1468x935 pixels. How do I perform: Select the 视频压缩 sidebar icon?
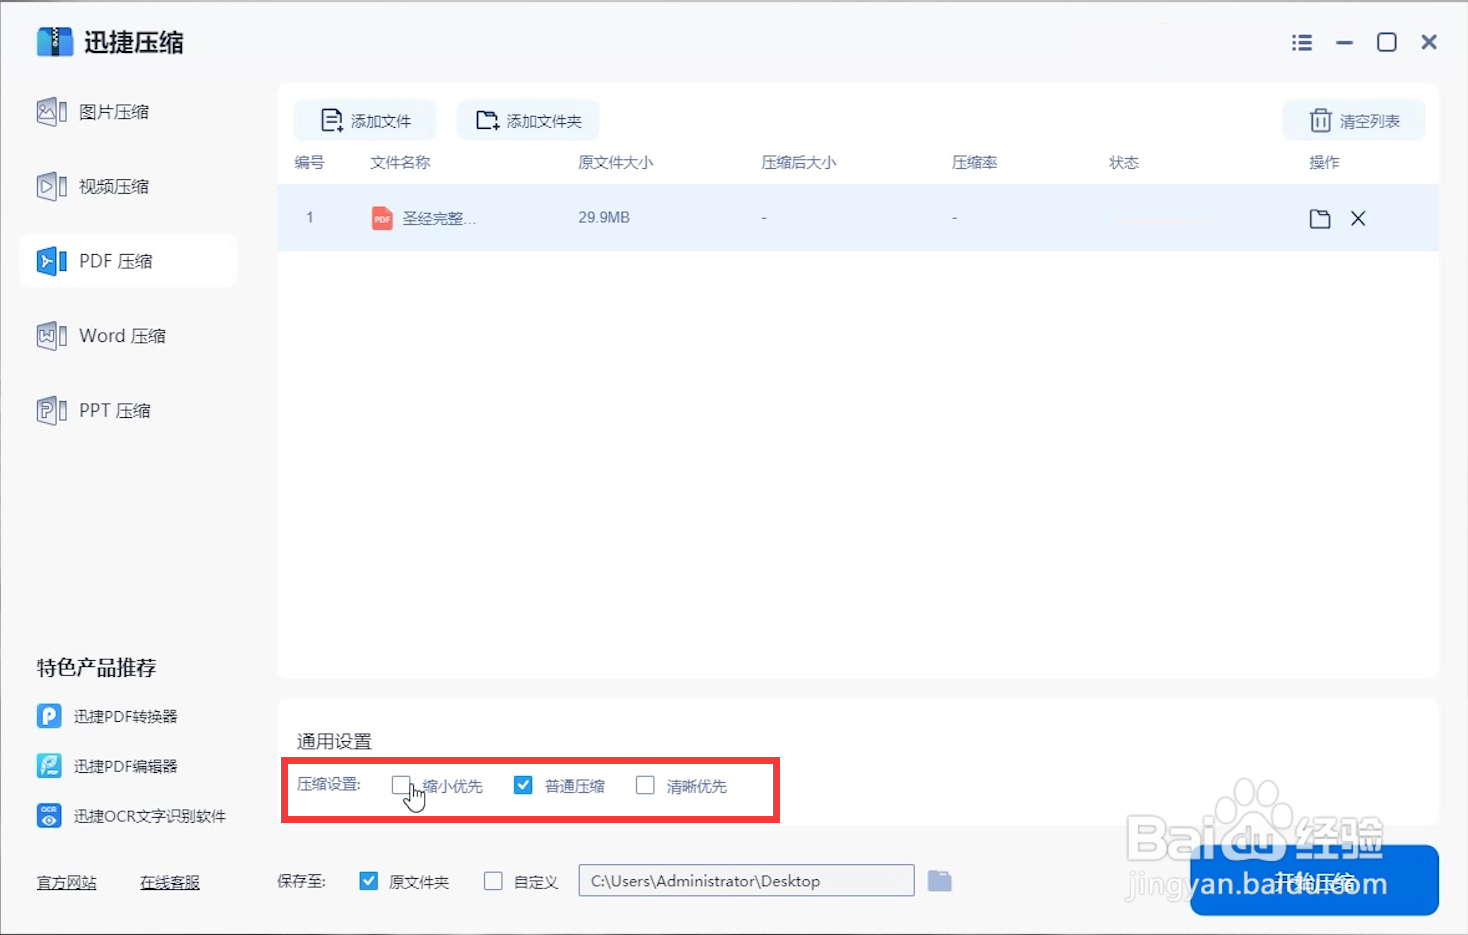[50, 186]
